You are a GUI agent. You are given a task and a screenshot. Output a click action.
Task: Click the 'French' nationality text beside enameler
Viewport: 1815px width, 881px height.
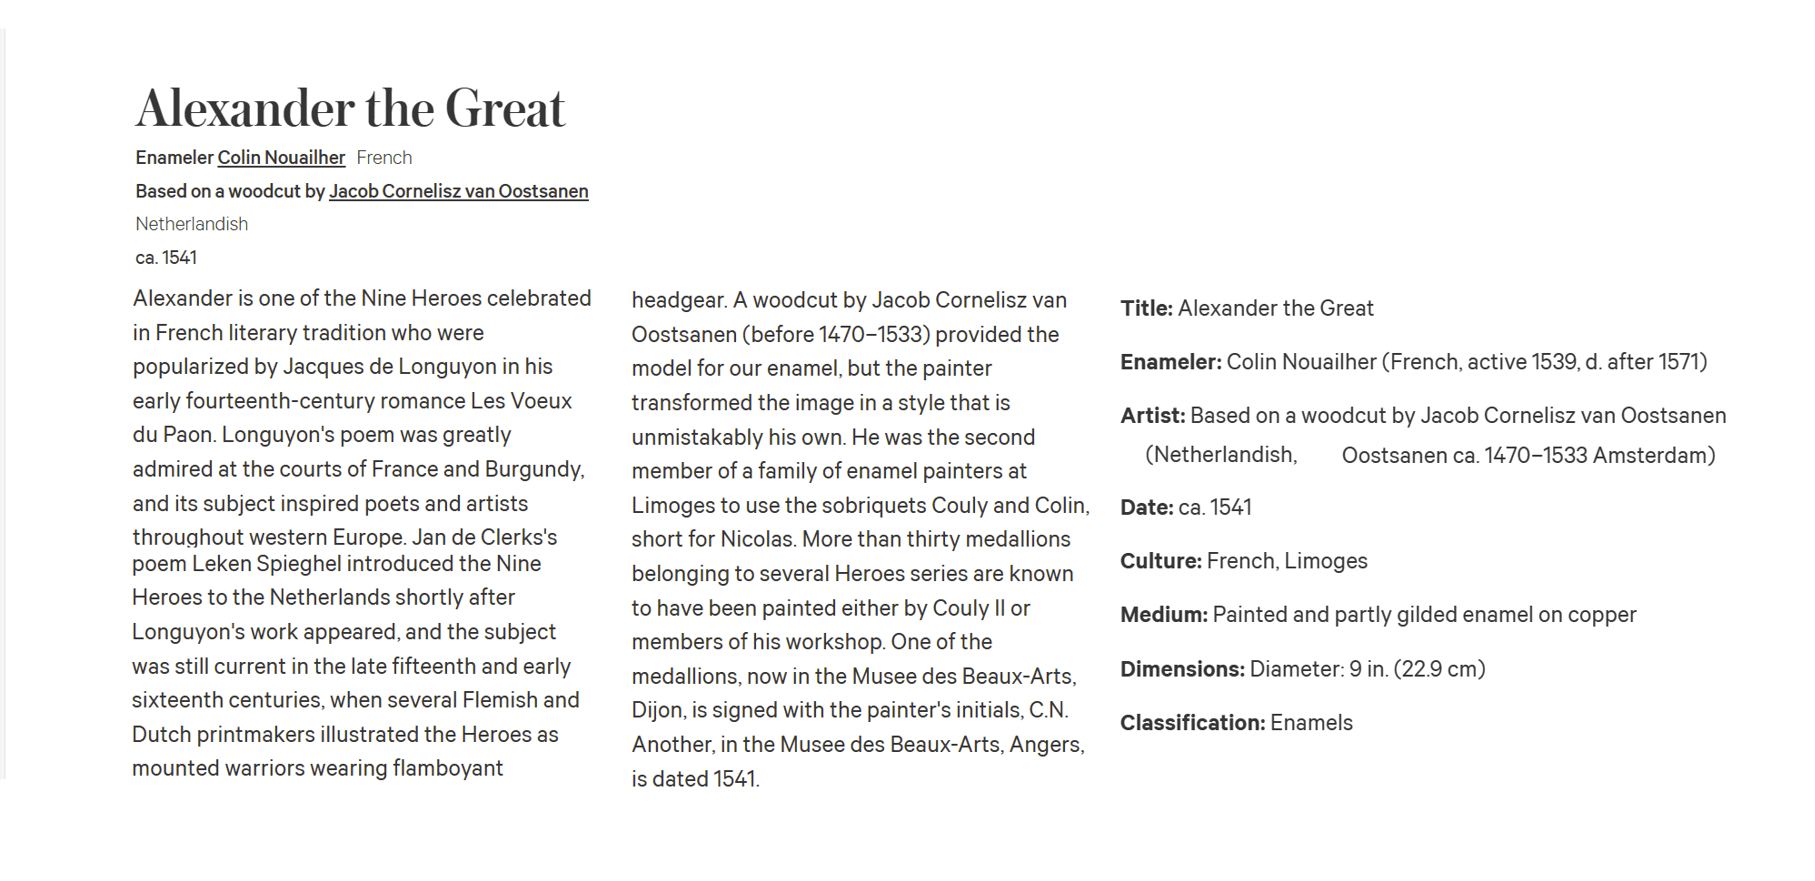(384, 158)
